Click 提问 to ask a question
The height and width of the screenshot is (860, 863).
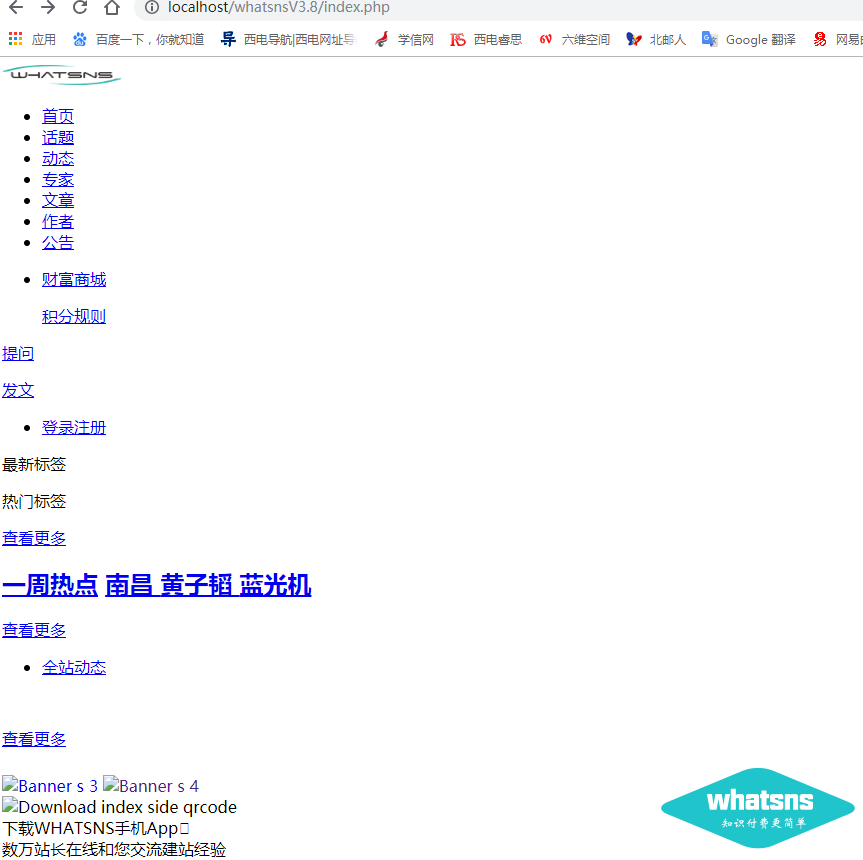point(18,353)
